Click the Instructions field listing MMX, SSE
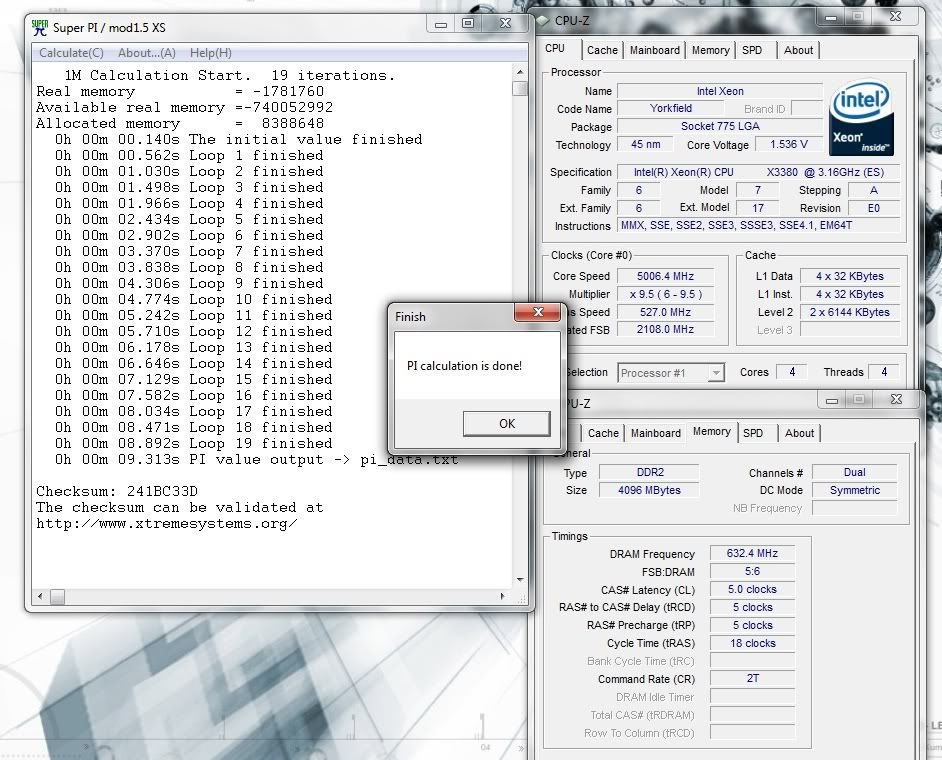Image resolution: width=942 pixels, height=760 pixels. 759,226
